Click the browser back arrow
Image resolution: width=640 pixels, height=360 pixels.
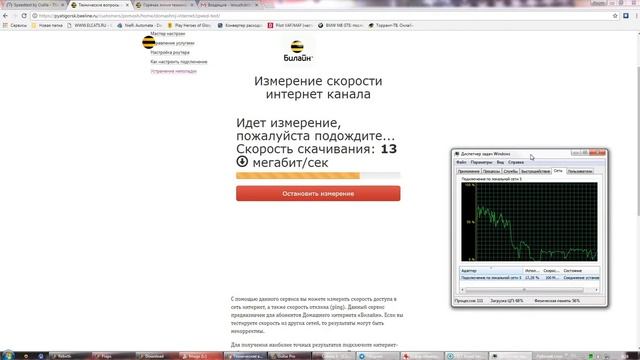tap(5, 16)
